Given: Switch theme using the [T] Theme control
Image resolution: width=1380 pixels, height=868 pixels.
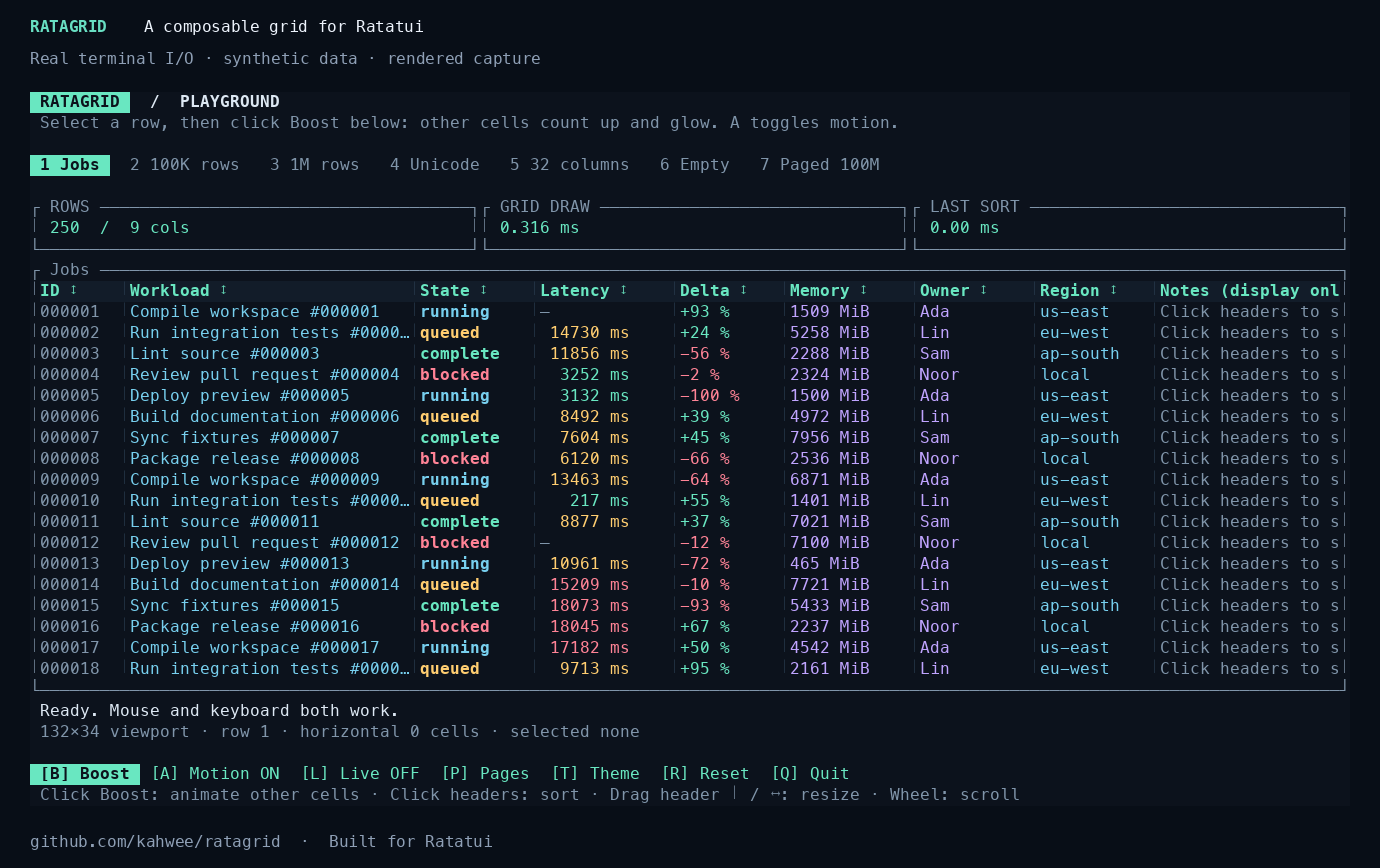Looking at the screenshot, I should [595, 773].
